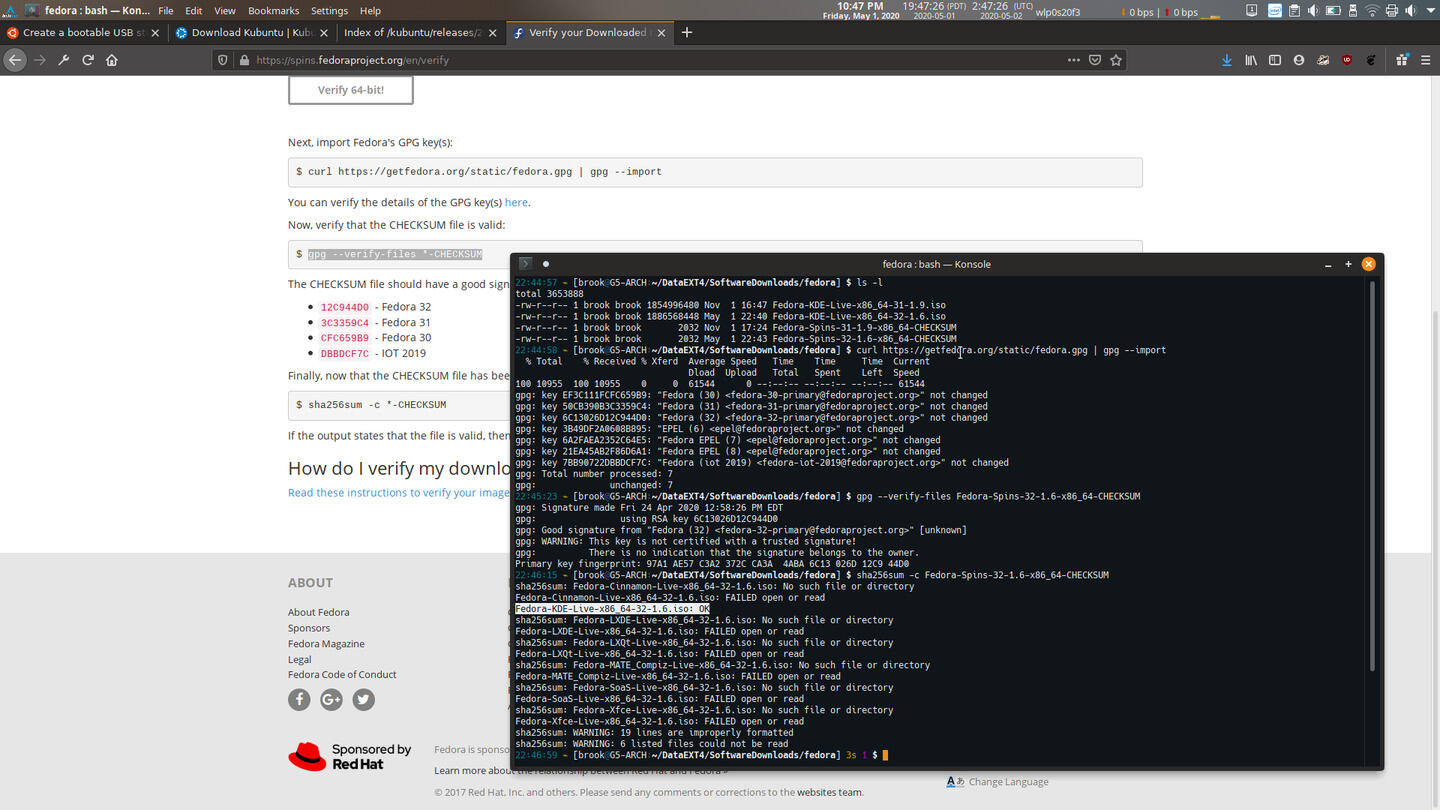Image resolution: width=1440 pixels, height=810 pixels.
Task: Toggle the Firefox sidebar
Action: [x=1275, y=60]
